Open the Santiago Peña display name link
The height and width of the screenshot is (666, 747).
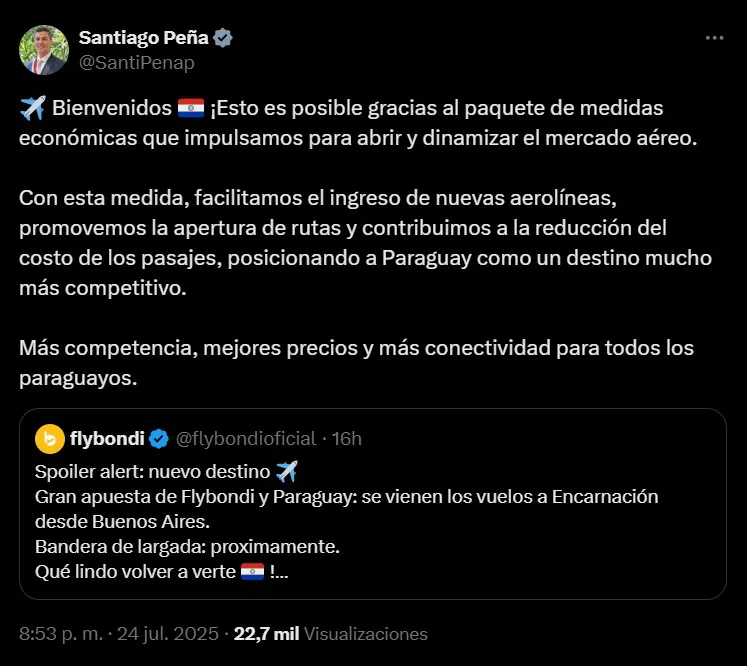pos(141,38)
